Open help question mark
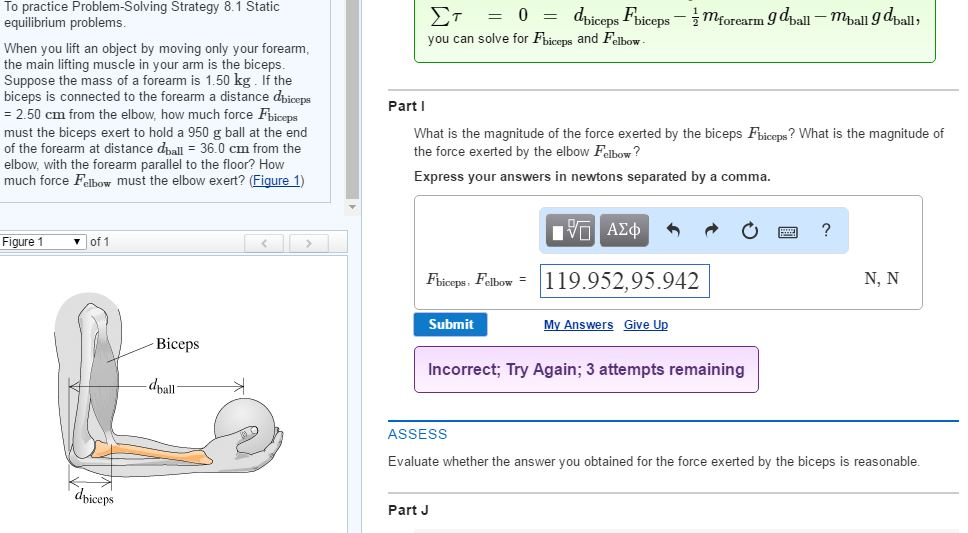The image size is (968, 533). click(826, 230)
